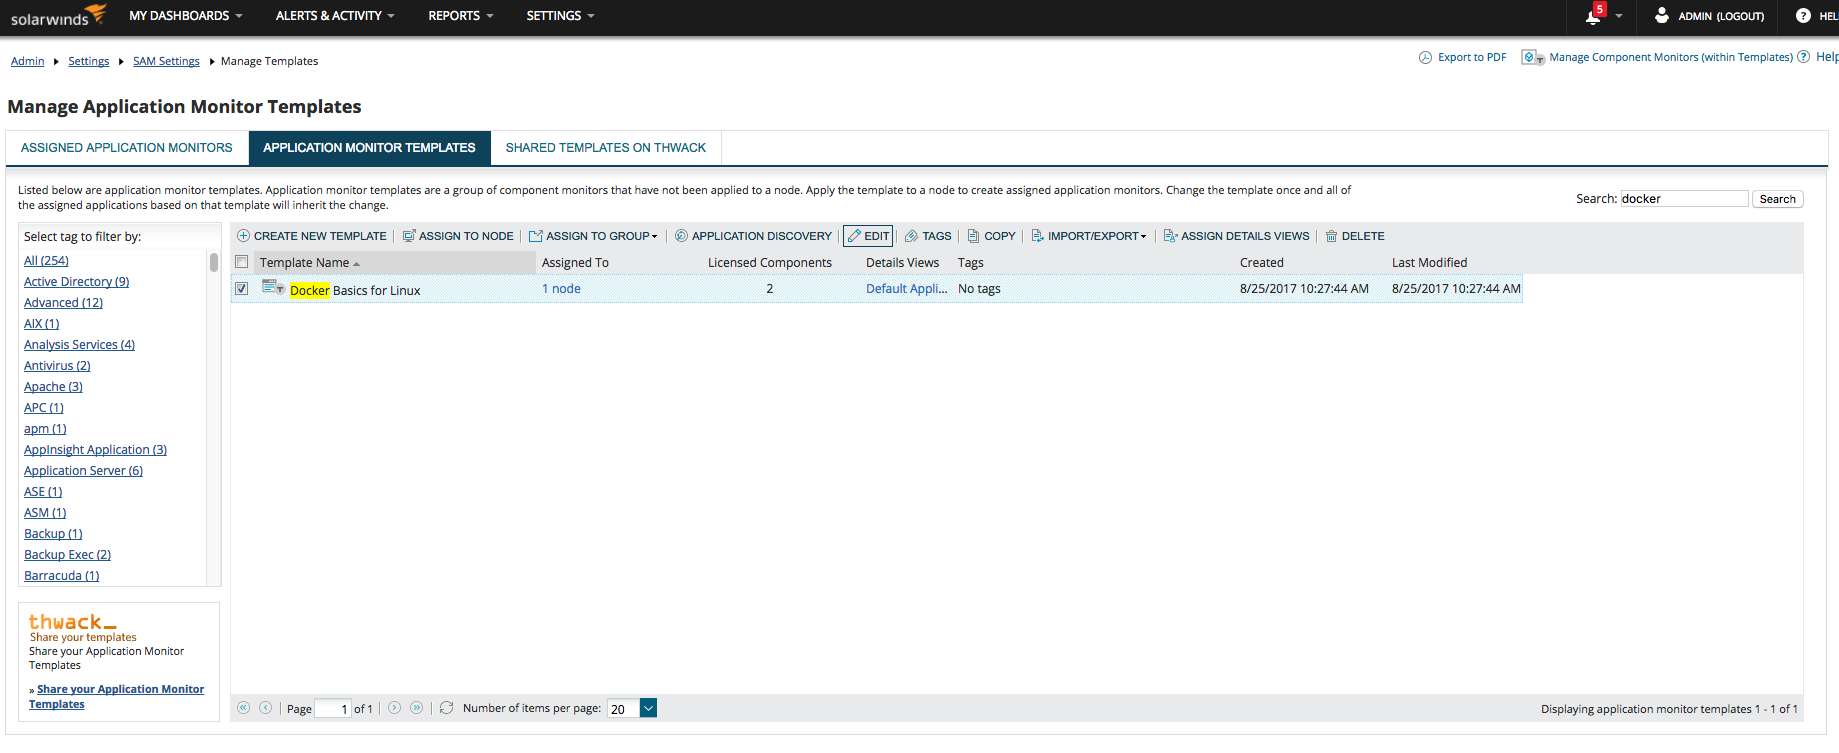Click the Tags icon
Screen dimensions: 1839x753
(x=911, y=236)
